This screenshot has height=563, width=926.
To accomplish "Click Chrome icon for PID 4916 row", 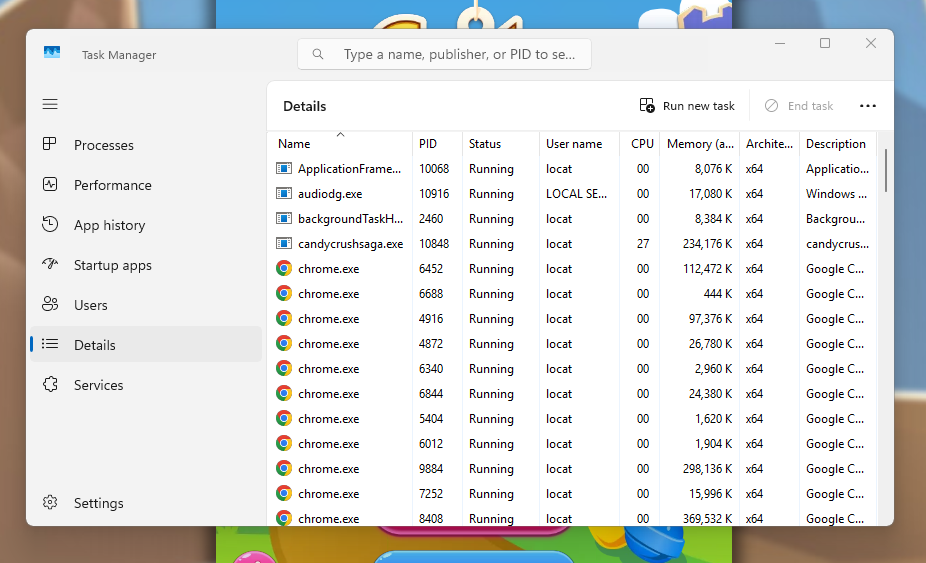I will point(284,318).
